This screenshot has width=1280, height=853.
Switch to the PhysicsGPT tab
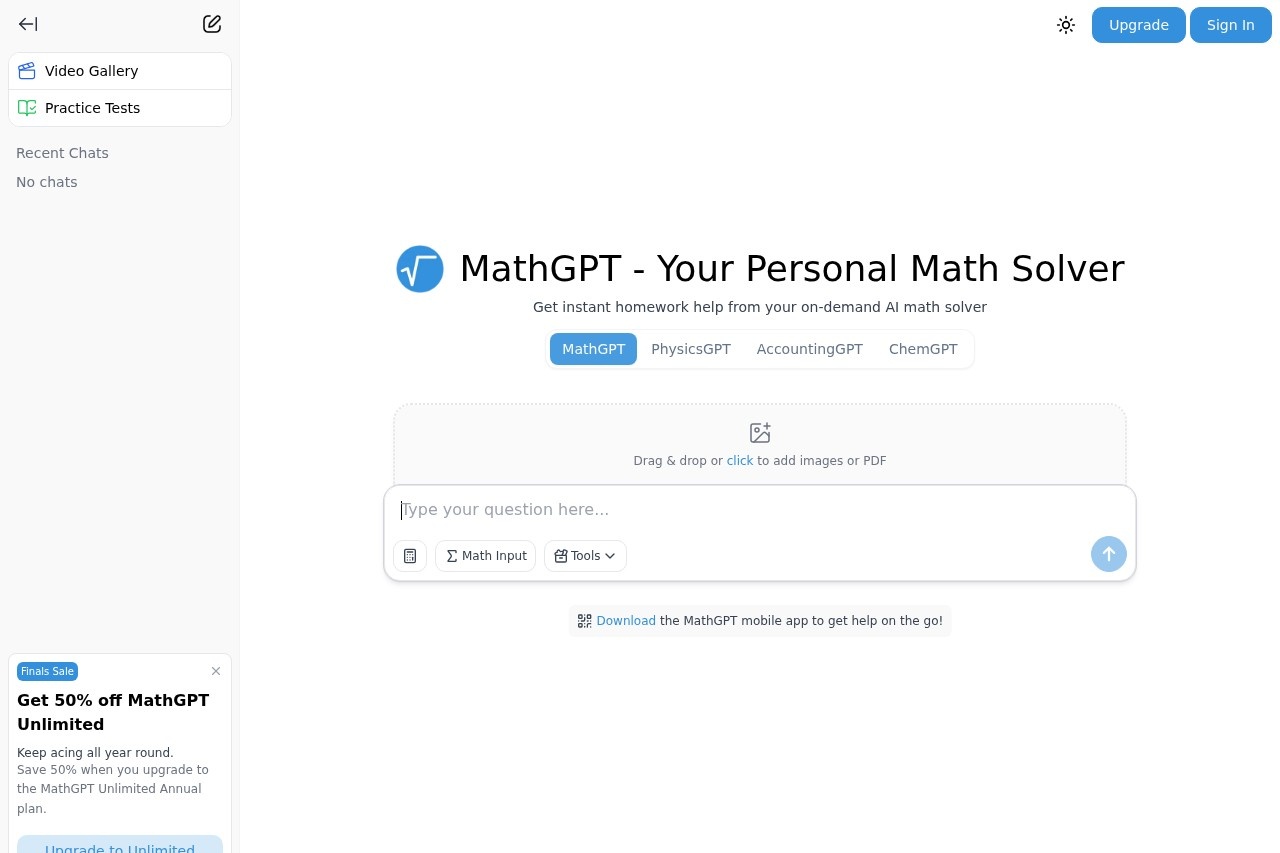tap(691, 349)
